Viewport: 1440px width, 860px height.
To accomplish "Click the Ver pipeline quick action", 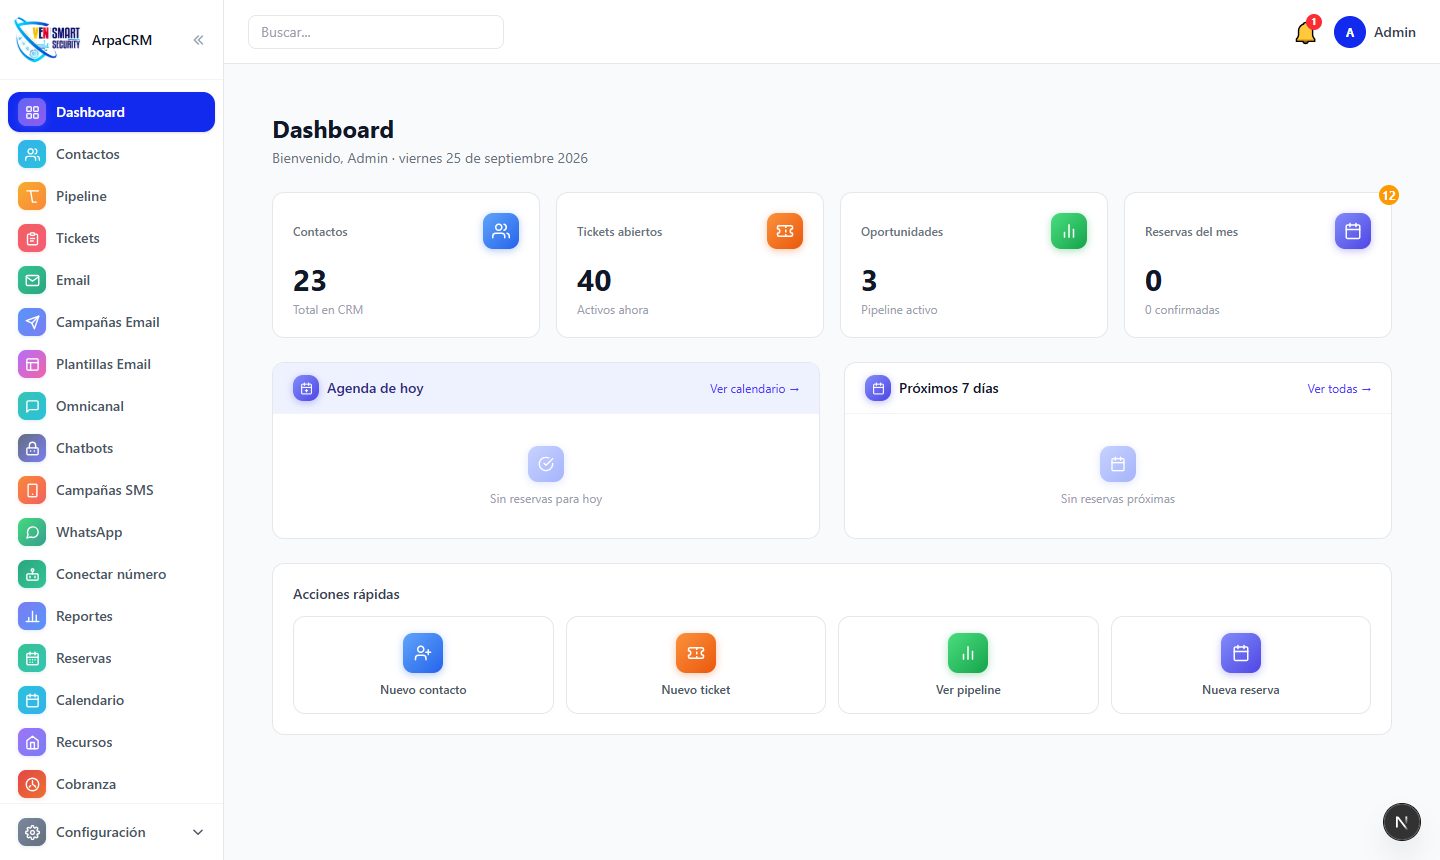I will point(968,665).
